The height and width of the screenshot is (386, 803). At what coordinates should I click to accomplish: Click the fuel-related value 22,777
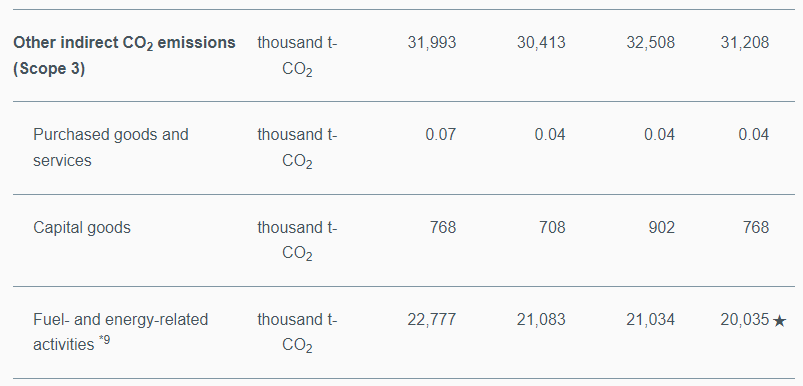tap(432, 320)
